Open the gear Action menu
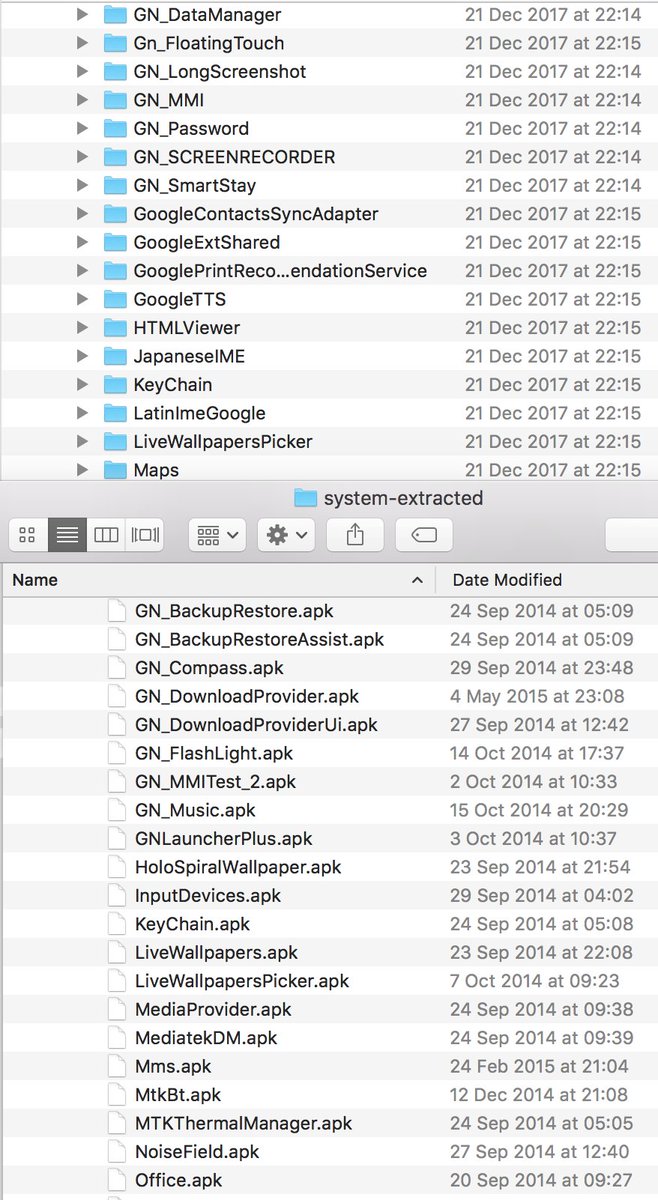Viewport: 658px width, 1200px height. 287,535
